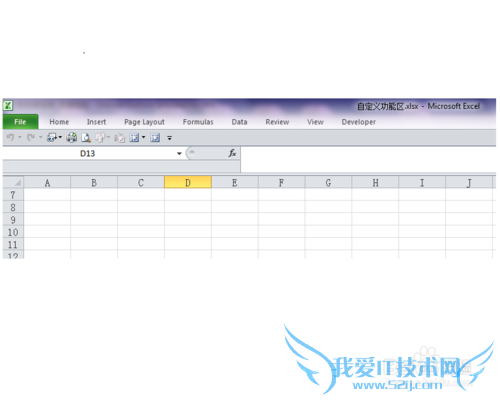Switch to the View tab
Screen dimensions: 500x400
pyautogui.click(x=315, y=122)
